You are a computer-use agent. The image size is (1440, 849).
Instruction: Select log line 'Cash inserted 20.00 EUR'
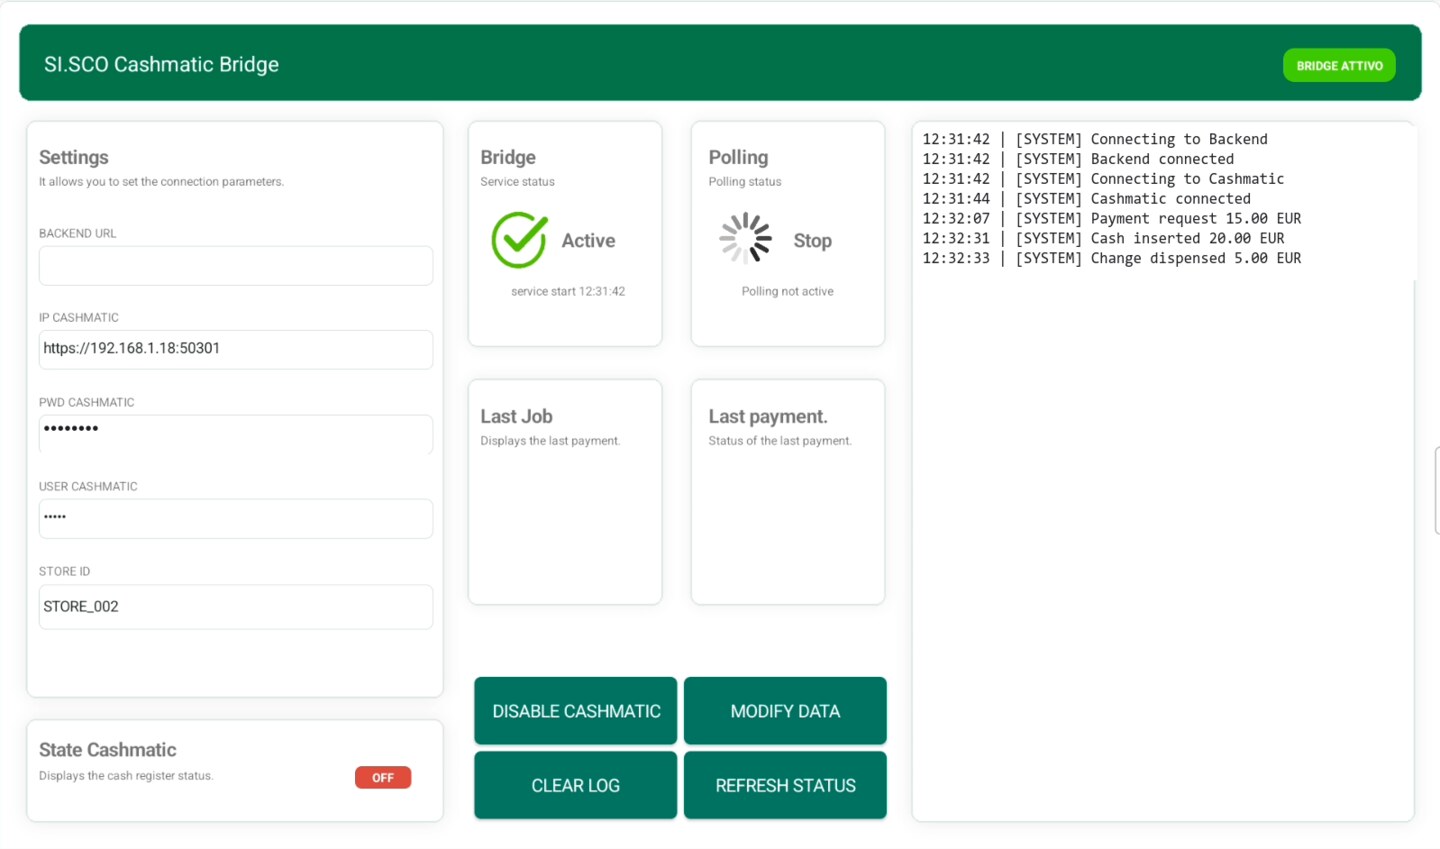coord(1103,238)
